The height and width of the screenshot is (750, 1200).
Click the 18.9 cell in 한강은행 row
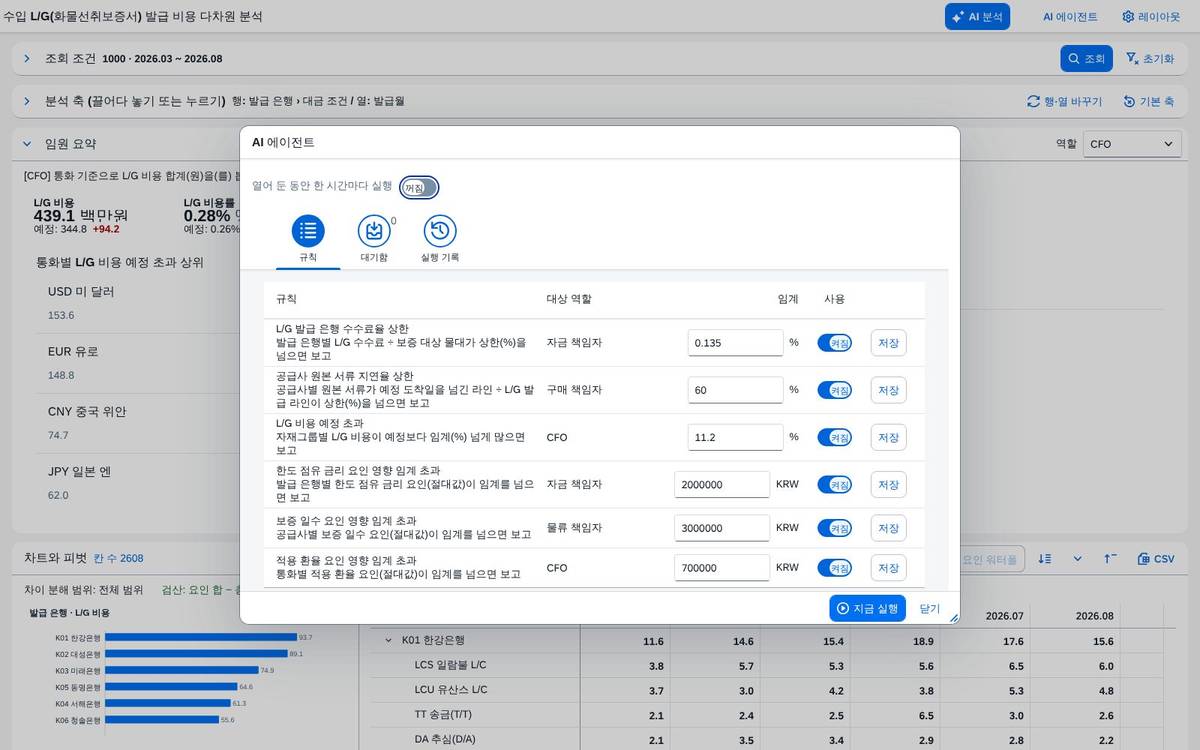tap(923, 641)
